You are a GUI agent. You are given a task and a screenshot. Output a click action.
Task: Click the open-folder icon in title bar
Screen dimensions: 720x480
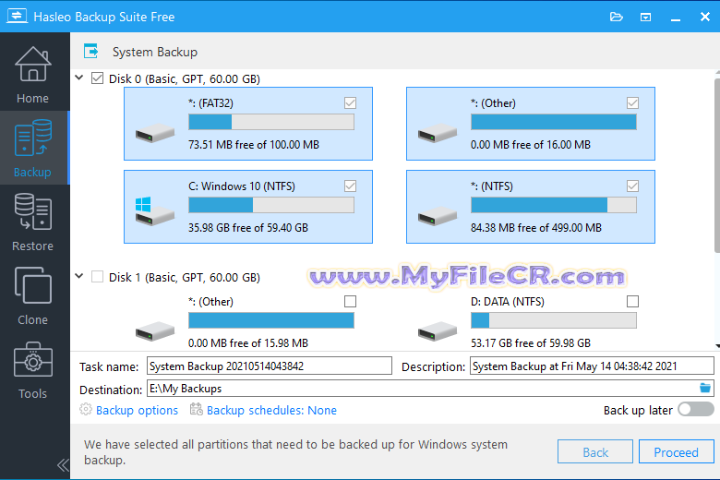[x=616, y=17]
